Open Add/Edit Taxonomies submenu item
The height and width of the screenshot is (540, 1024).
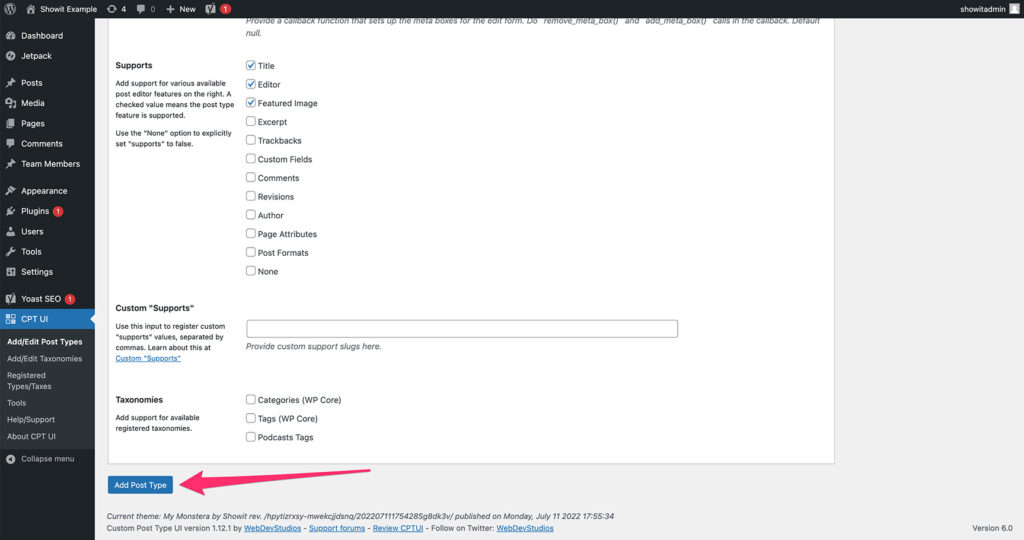click(x=44, y=358)
